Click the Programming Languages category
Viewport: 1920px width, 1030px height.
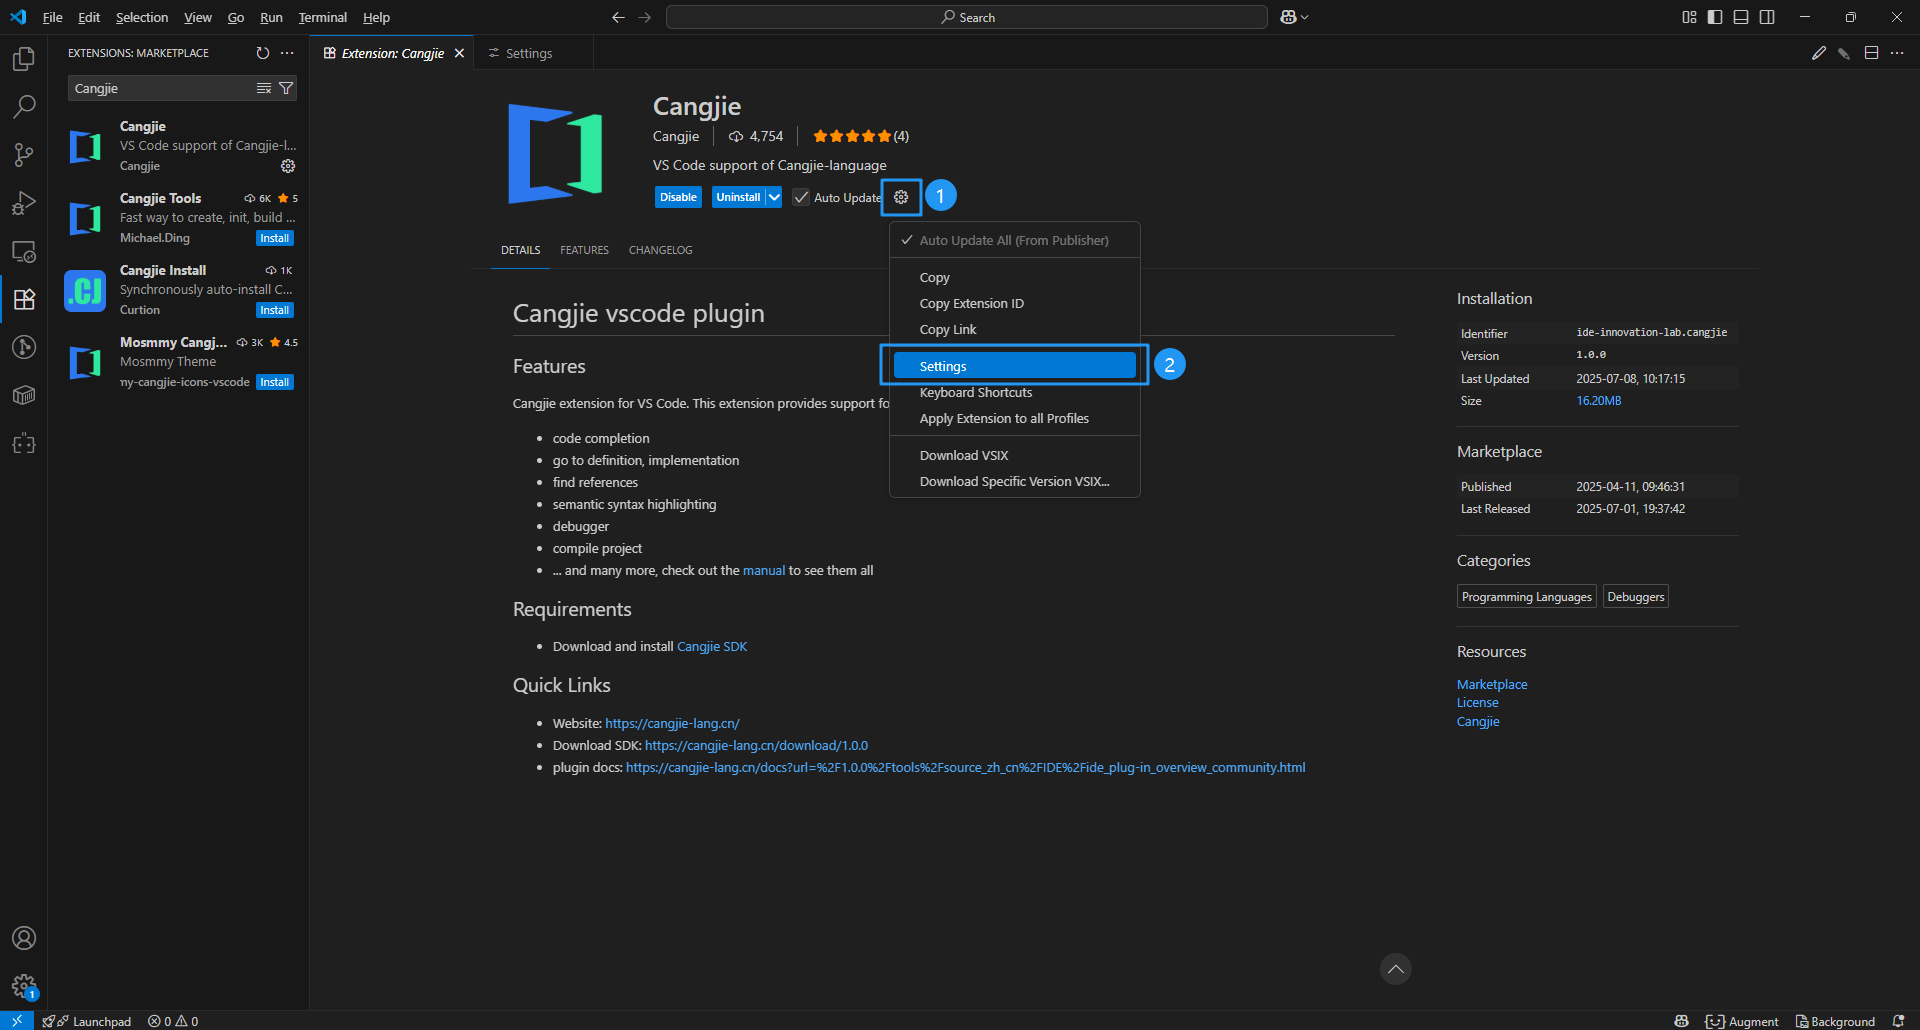1526,597
